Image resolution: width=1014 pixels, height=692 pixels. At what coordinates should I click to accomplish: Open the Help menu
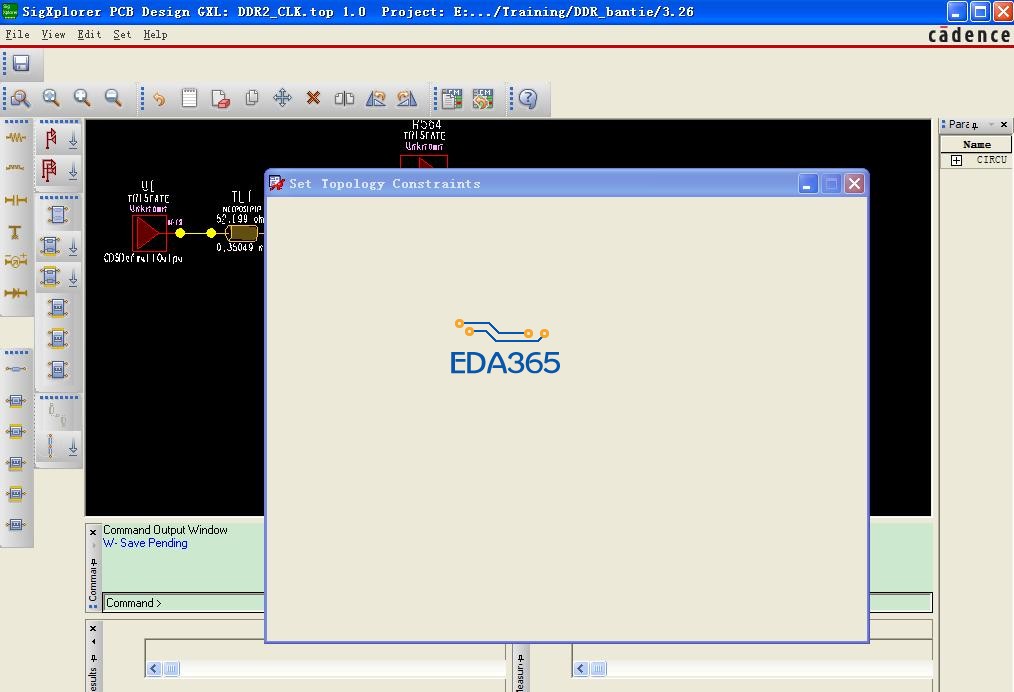[155, 34]
